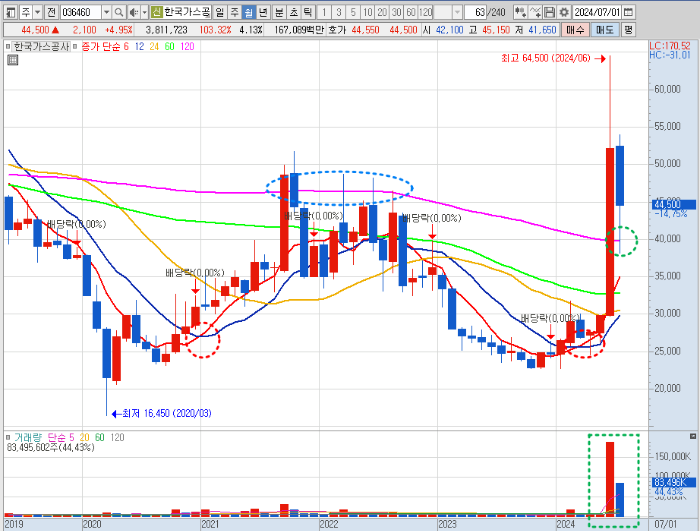Open the stock code 036460 dropdown arrow

click(106, 12)
